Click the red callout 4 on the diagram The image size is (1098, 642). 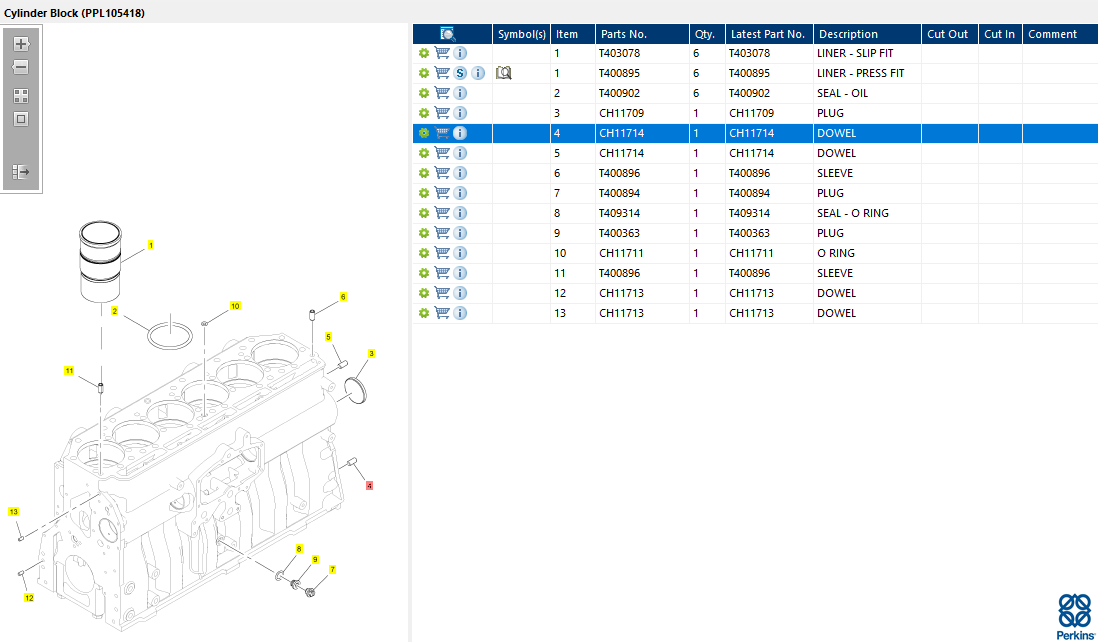point(370,486)
